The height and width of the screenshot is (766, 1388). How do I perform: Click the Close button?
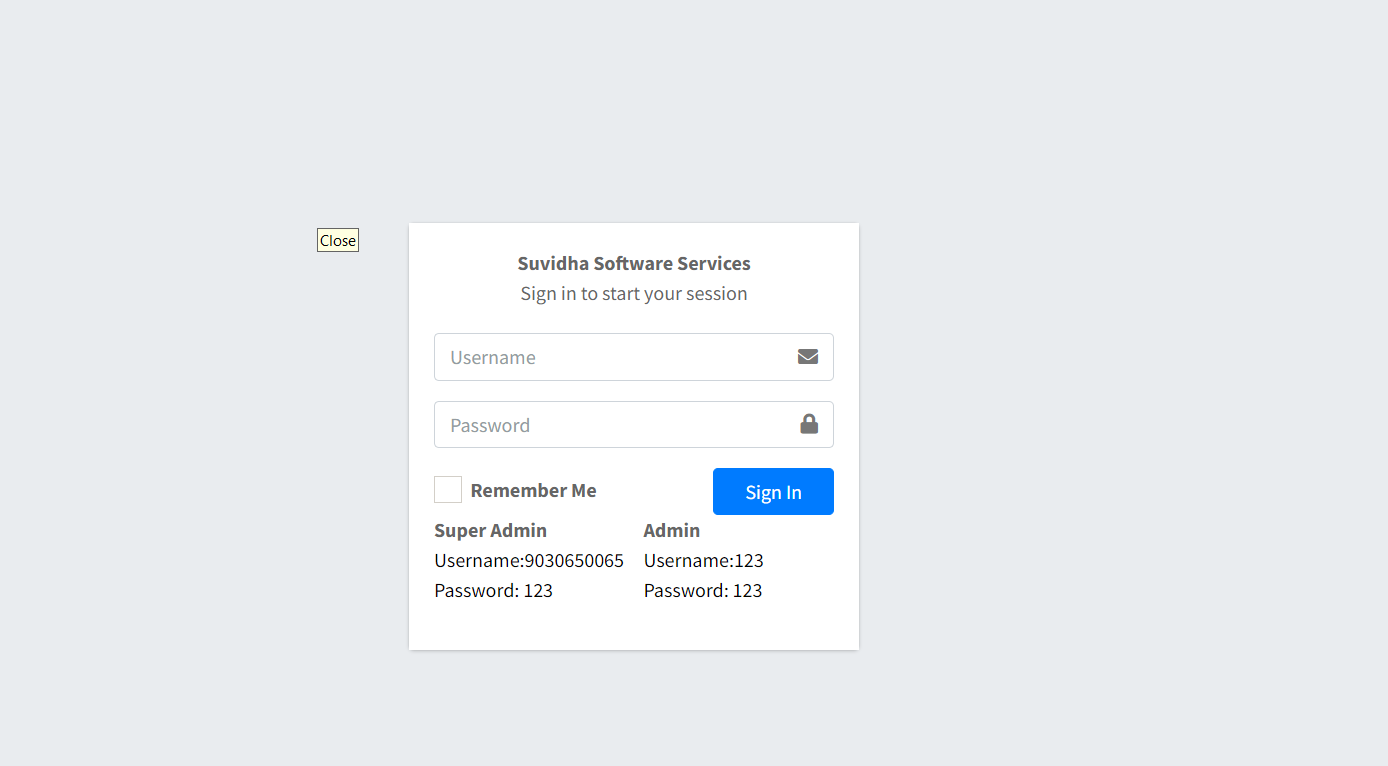click(337, 240)
